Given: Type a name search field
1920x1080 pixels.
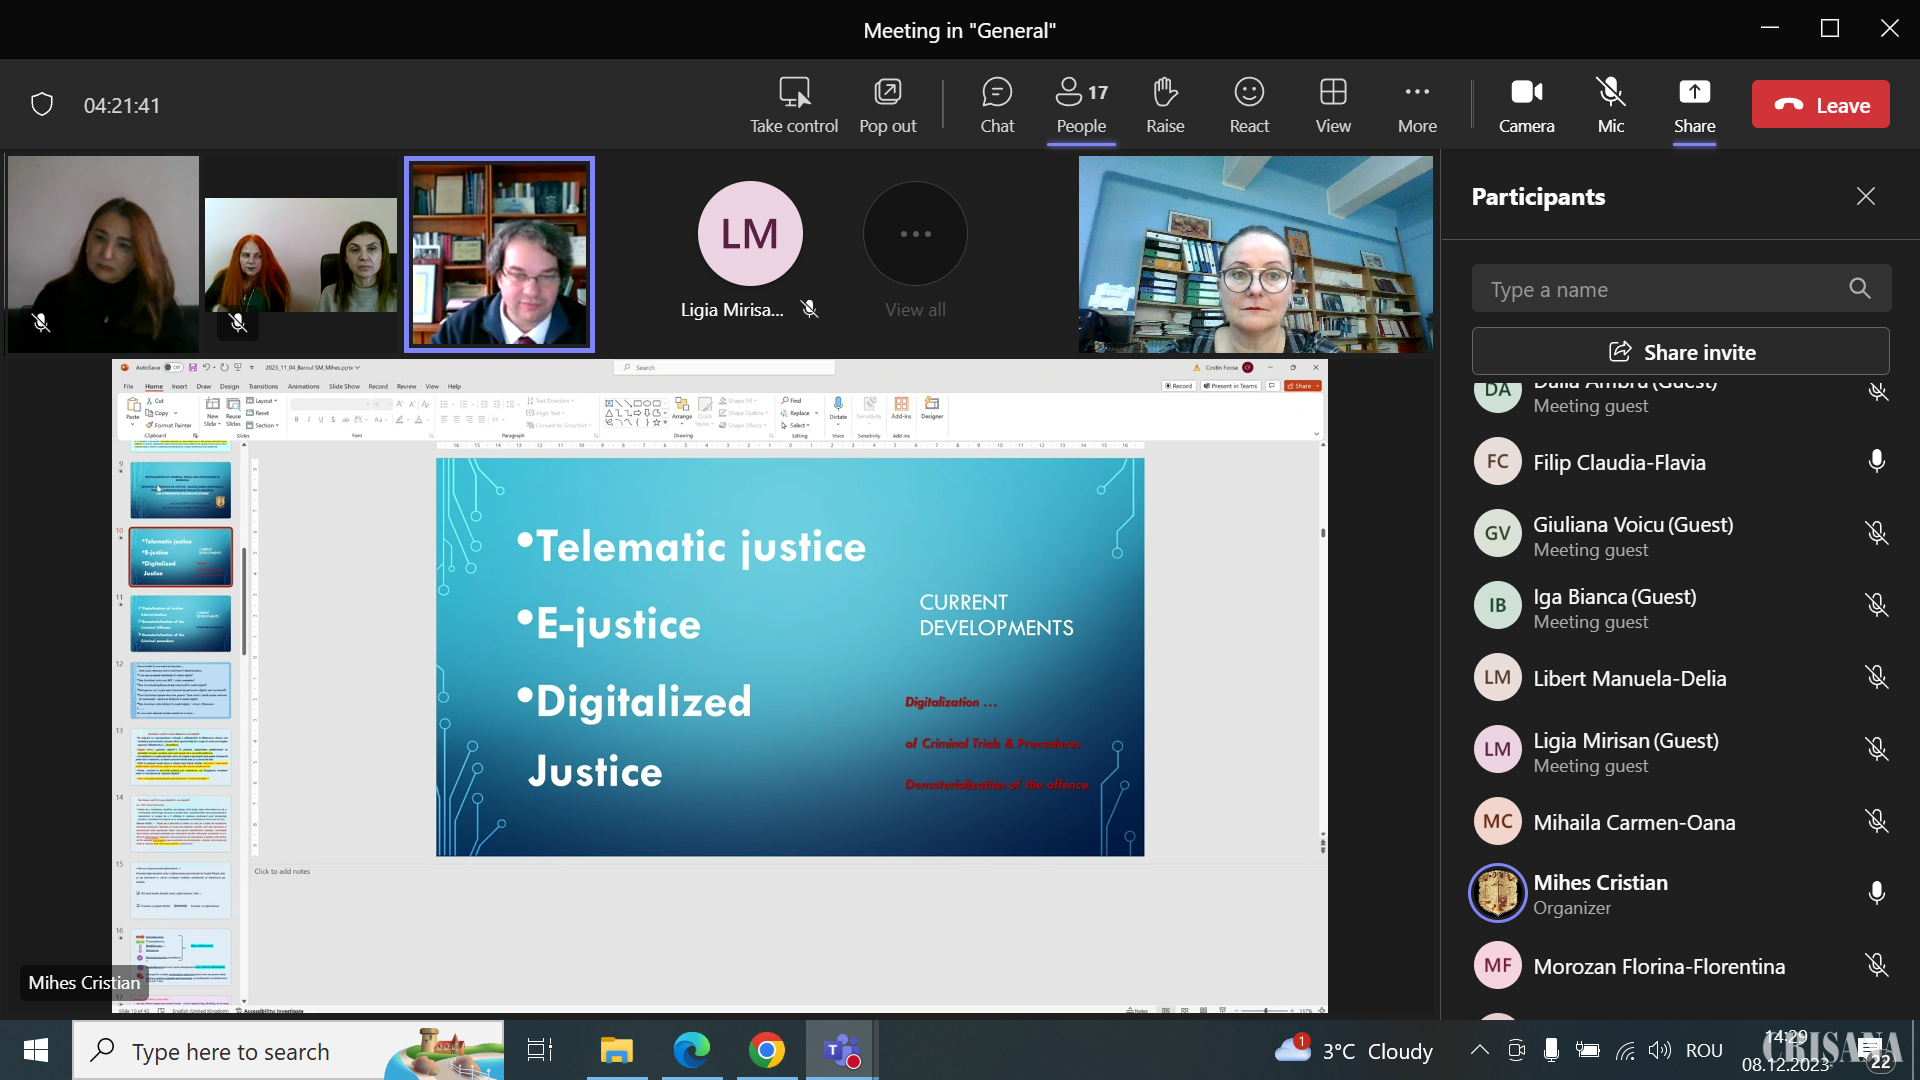Looking at the screenshot, I should (1660, 290).
